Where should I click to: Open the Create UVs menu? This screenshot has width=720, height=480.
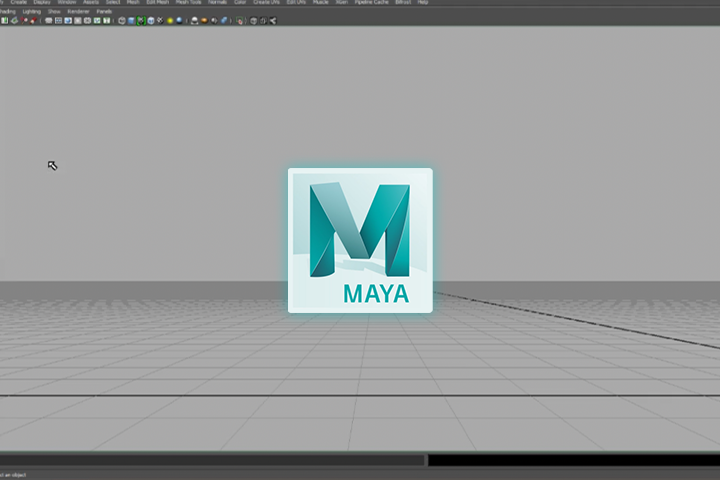[x=266, y=2]
